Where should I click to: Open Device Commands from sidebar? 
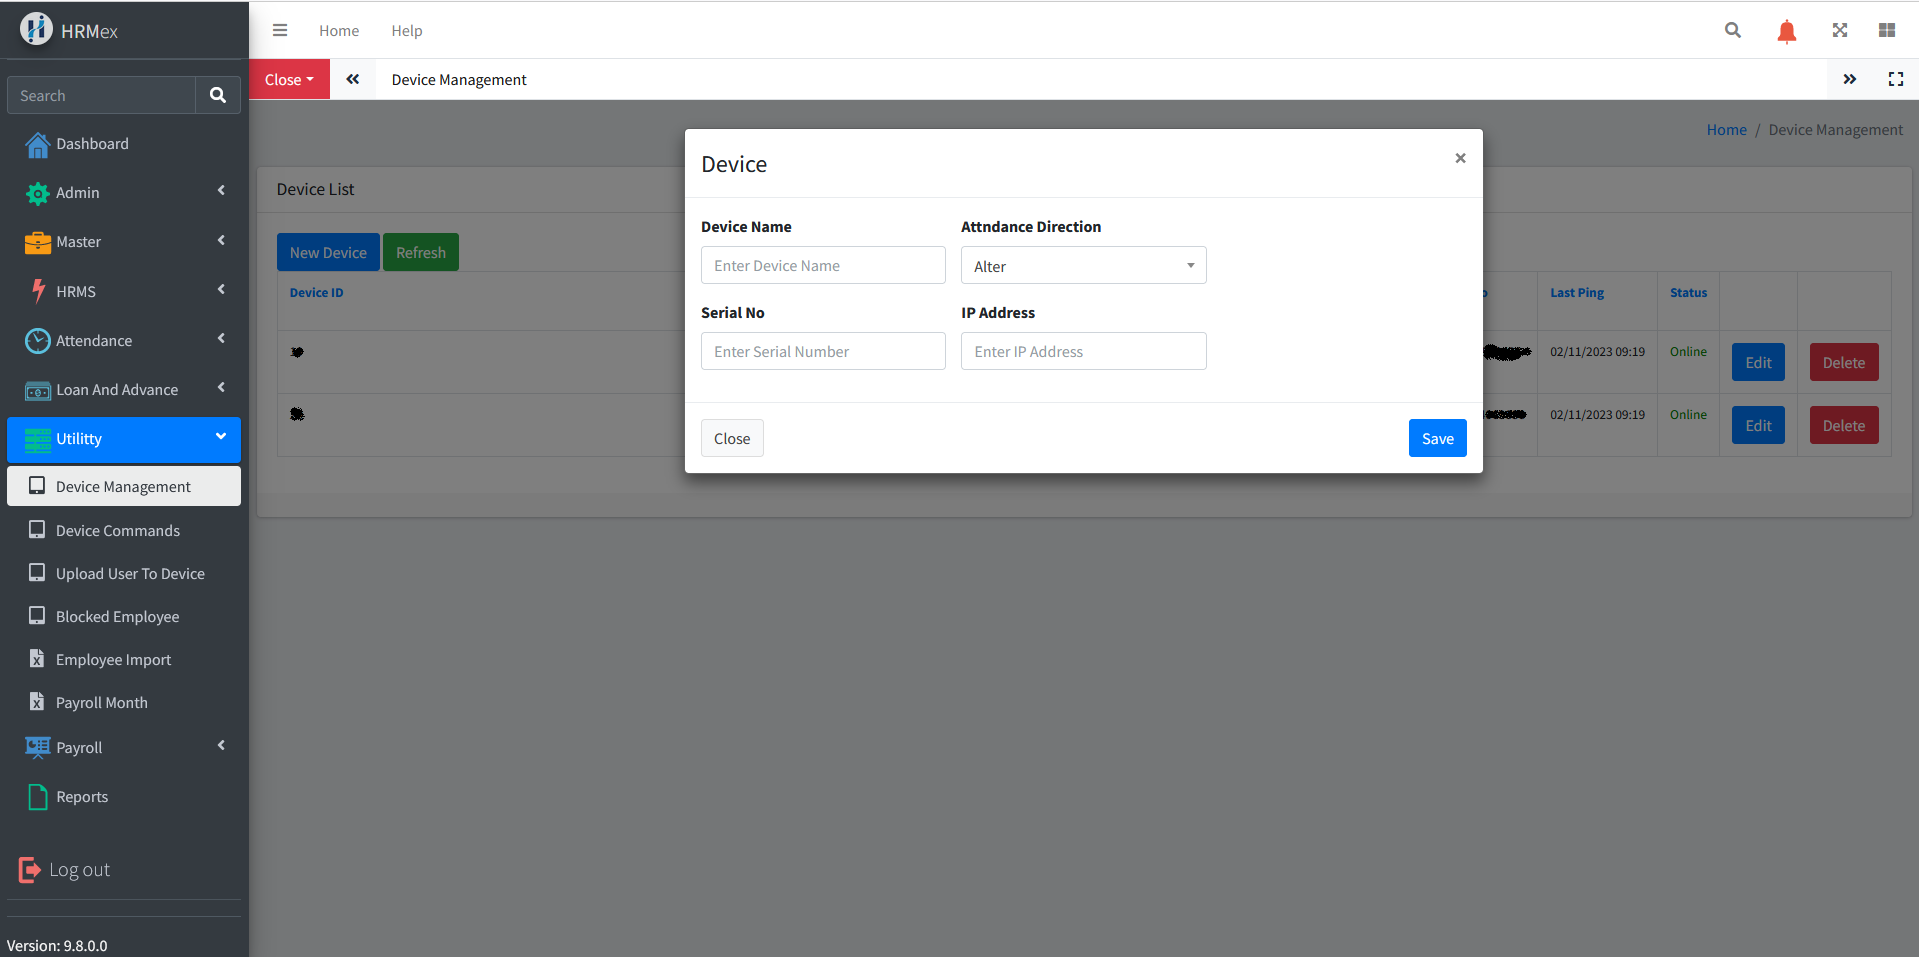point(118,531)
